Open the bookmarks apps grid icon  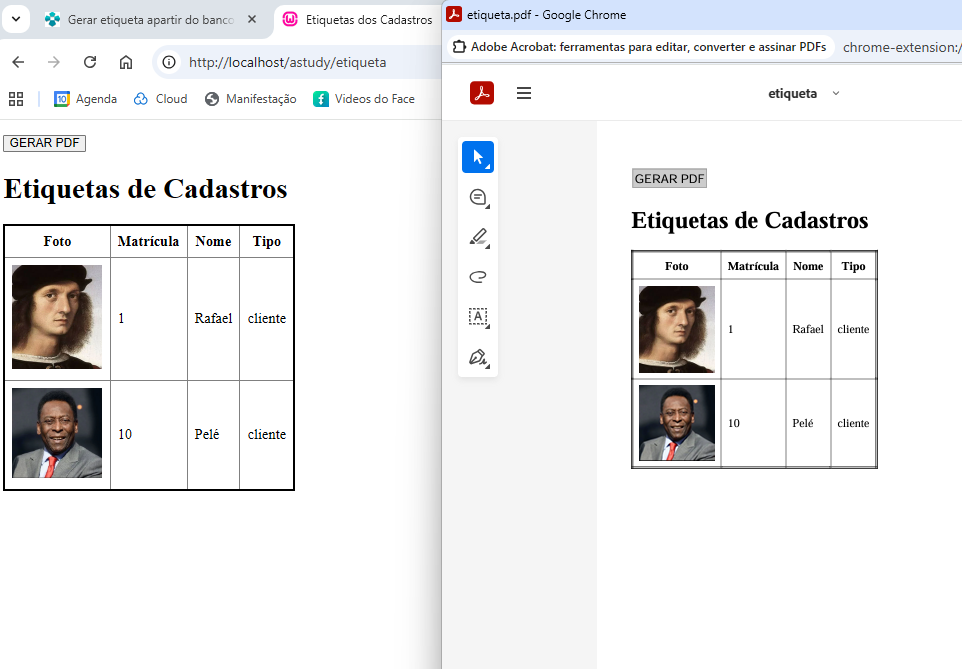tap(16, 99)
